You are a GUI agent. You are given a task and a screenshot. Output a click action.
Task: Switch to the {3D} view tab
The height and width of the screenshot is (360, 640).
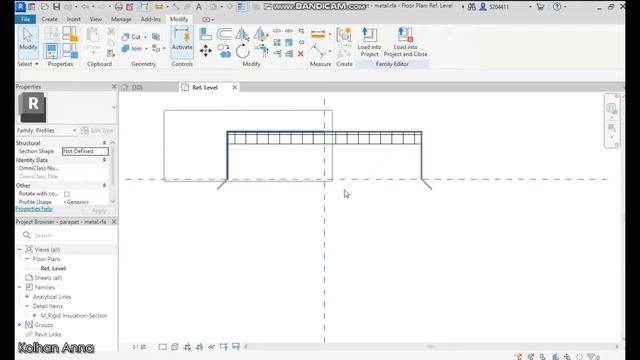tap(137, 87)
